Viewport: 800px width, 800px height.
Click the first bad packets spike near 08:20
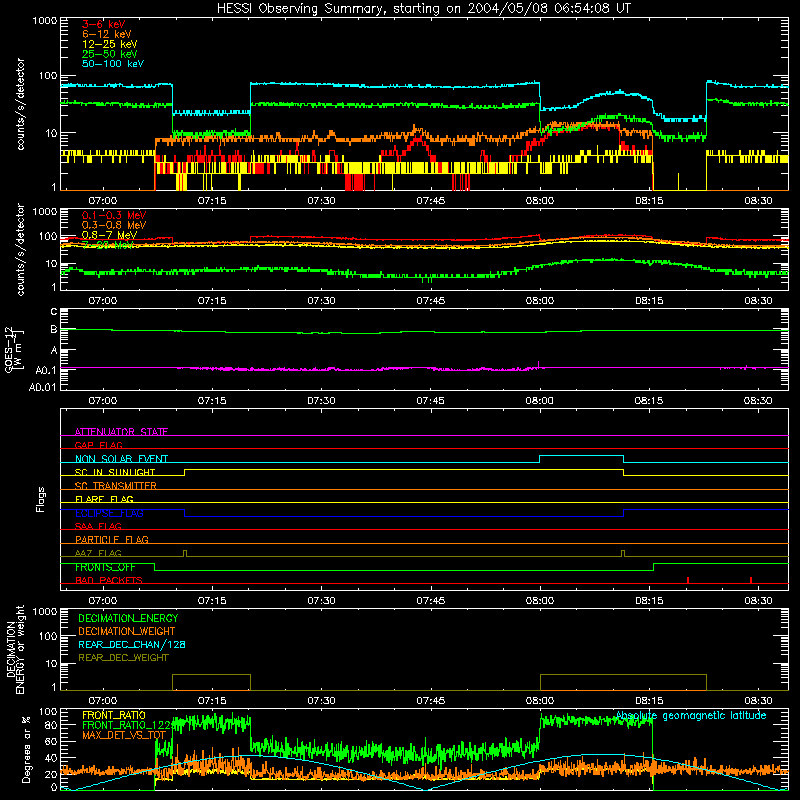coord(688,580)
